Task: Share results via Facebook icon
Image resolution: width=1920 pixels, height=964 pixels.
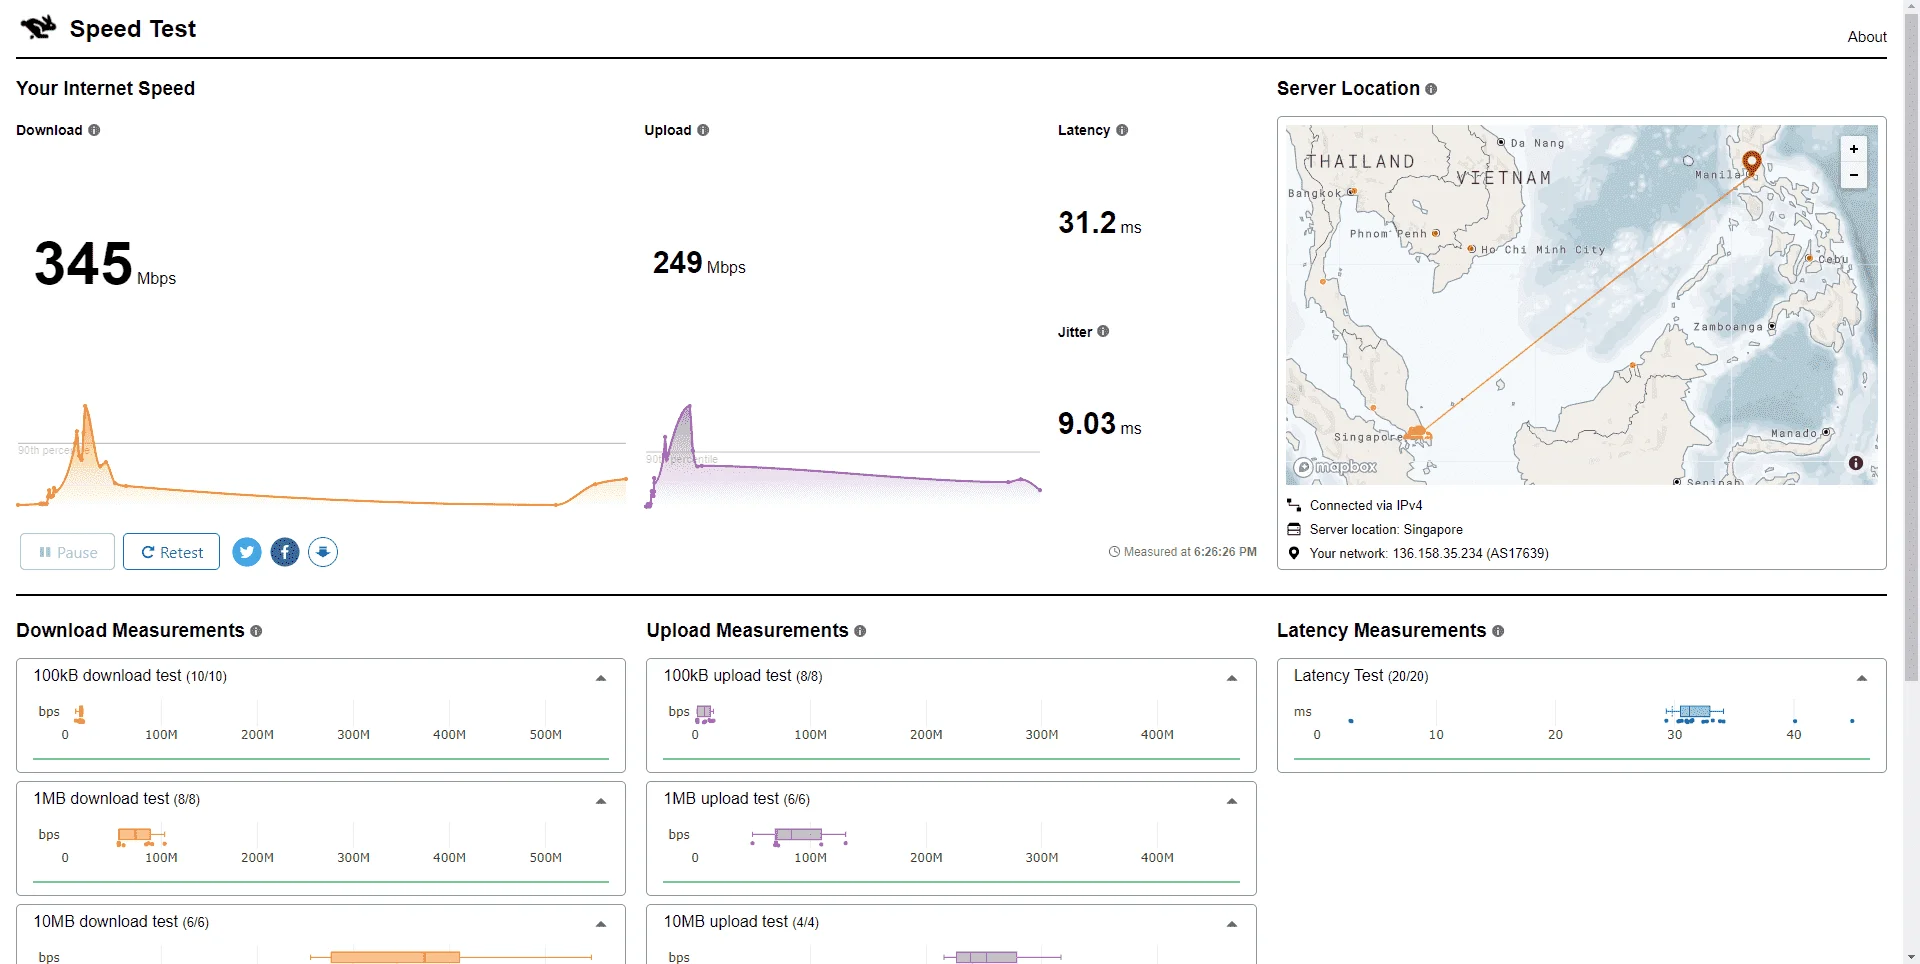Action: (285, 552)
